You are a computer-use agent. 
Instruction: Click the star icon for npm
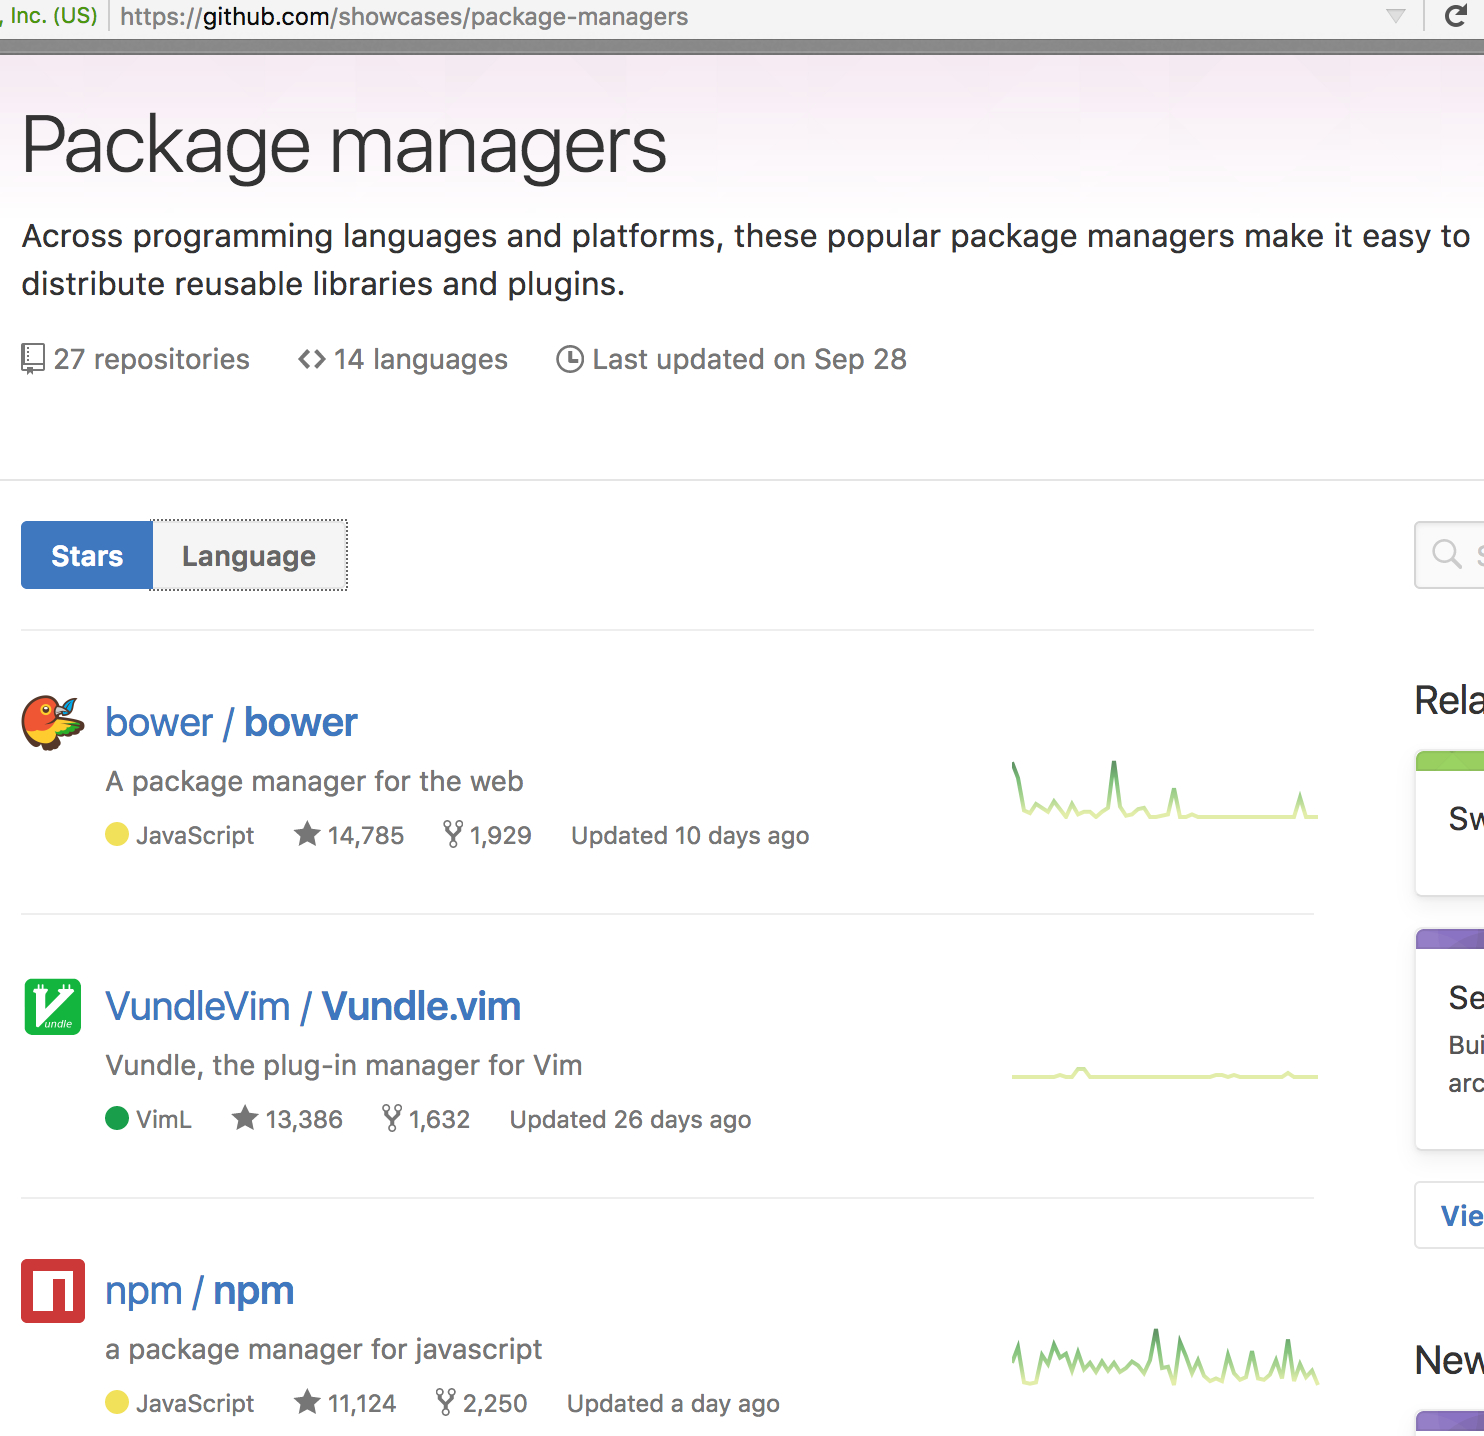coord(307,1401)
